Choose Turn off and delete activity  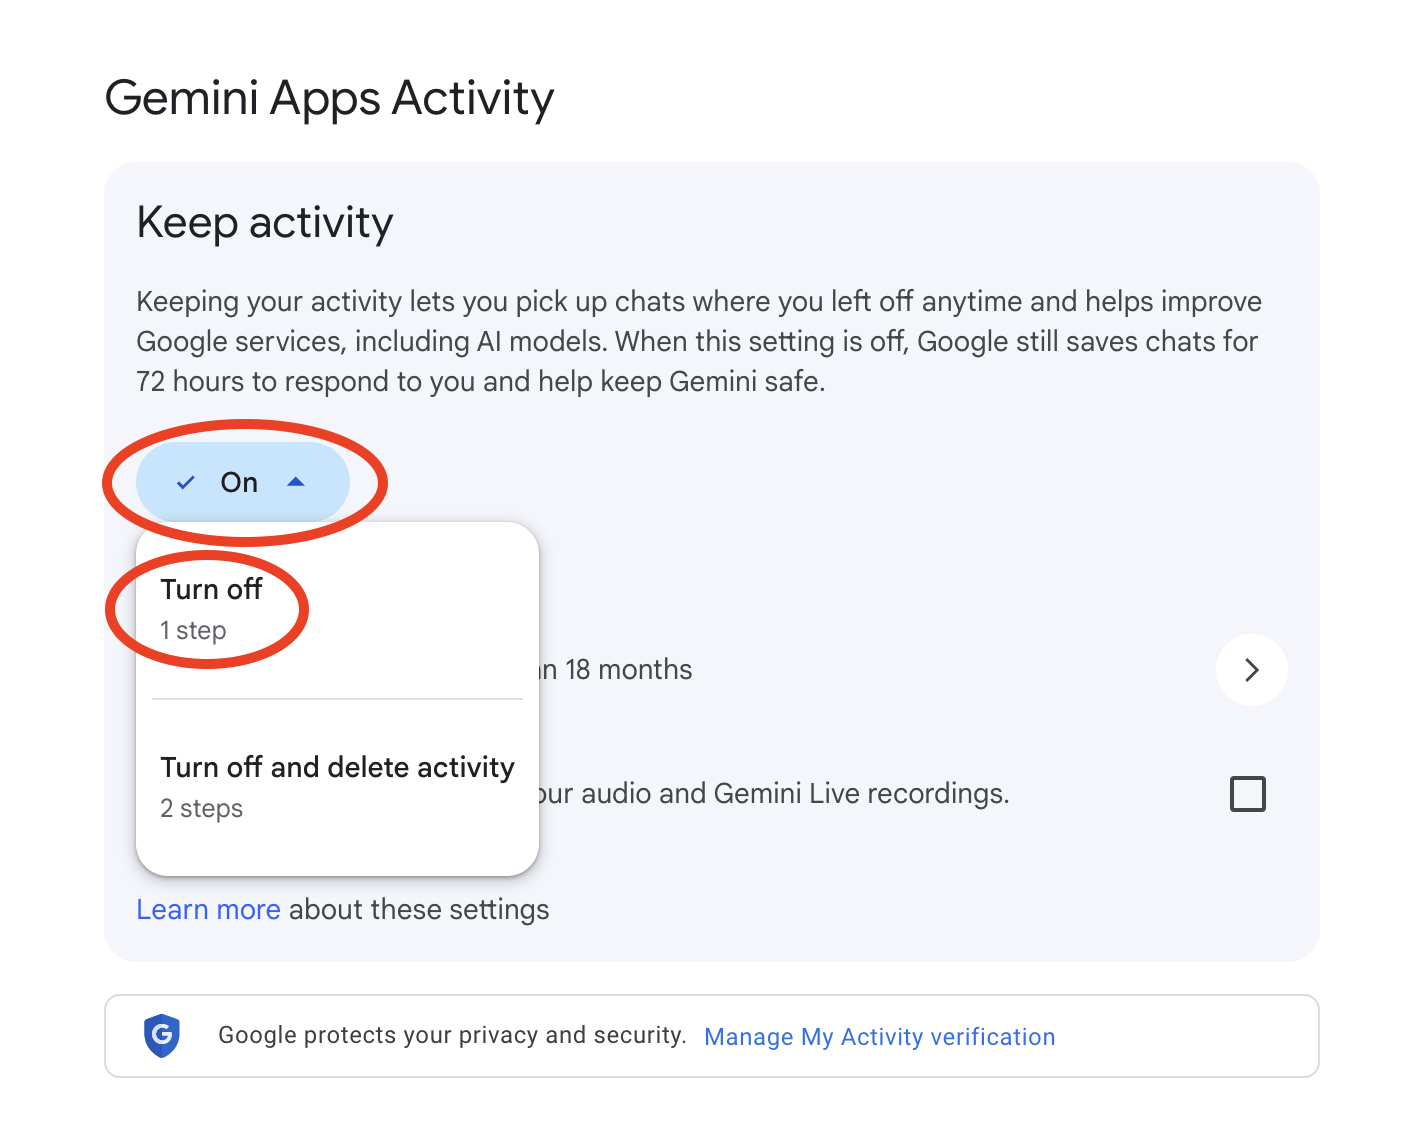point(337,767)
